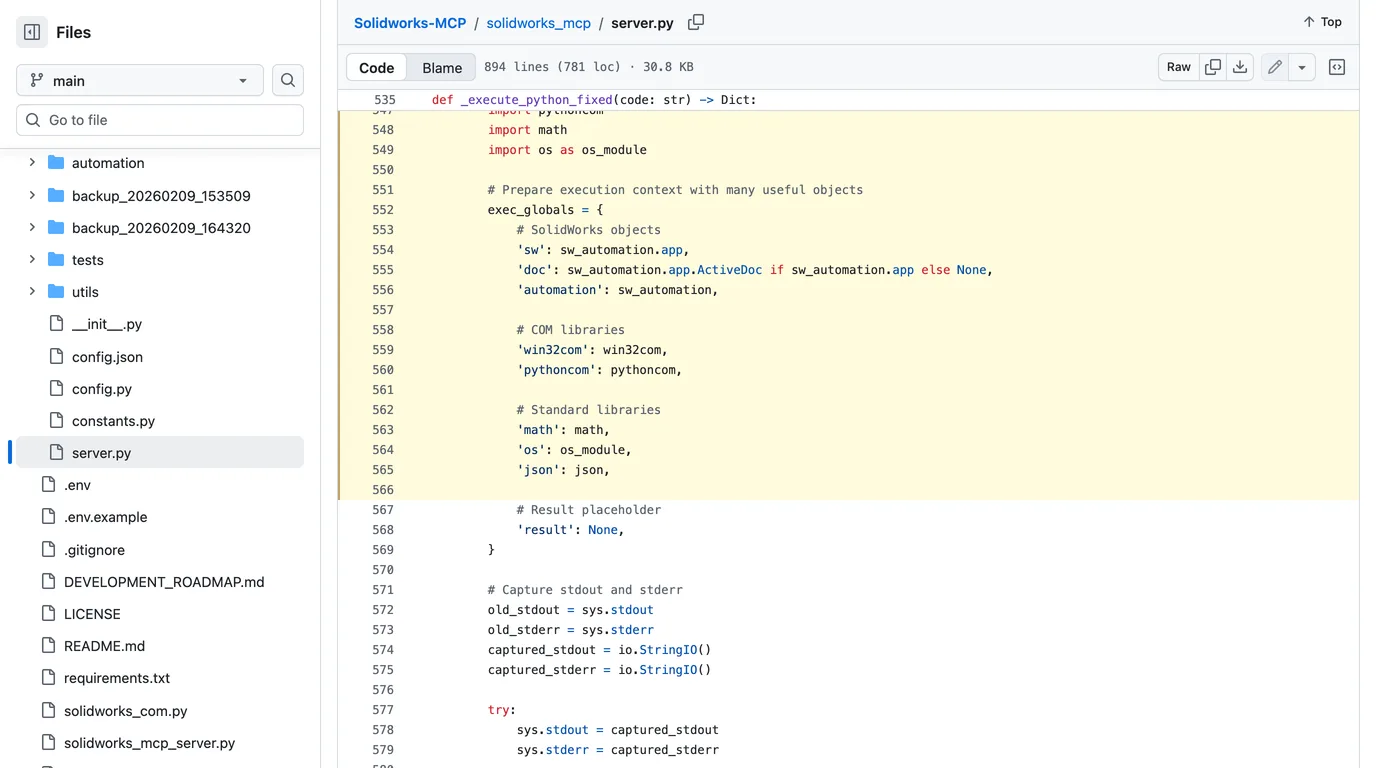Go to solidworks_mcp folder breadcrumb
Screen dimensions: 1376x768
[x=538, y=22]
